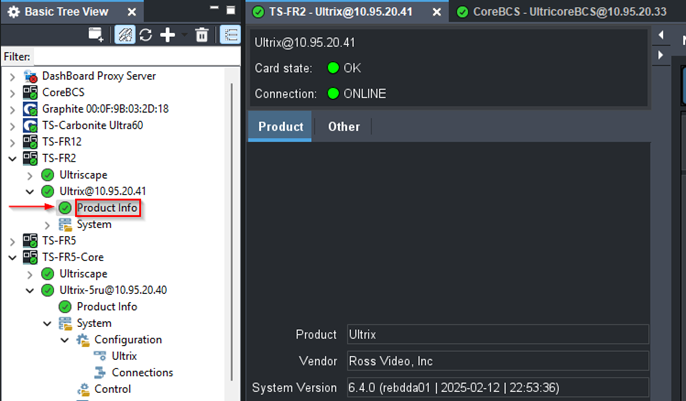Switch to the Other tab
The image size is (686, 401).
click(344, 127)
